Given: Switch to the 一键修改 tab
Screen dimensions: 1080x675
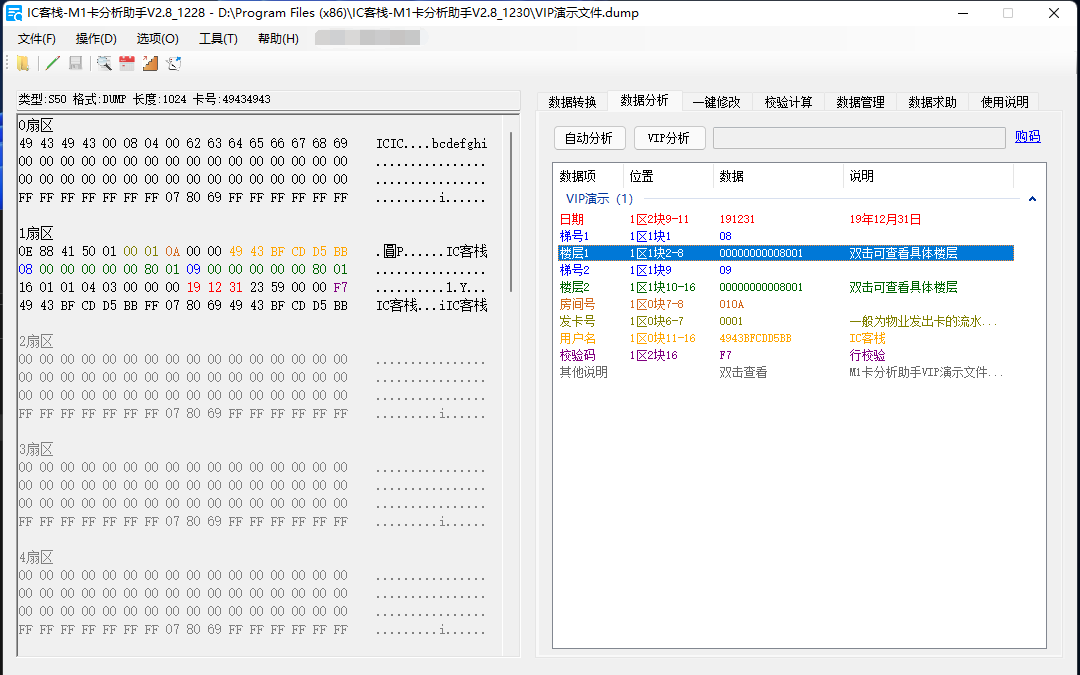Looking at the screenshot, I should click(716, 102).
